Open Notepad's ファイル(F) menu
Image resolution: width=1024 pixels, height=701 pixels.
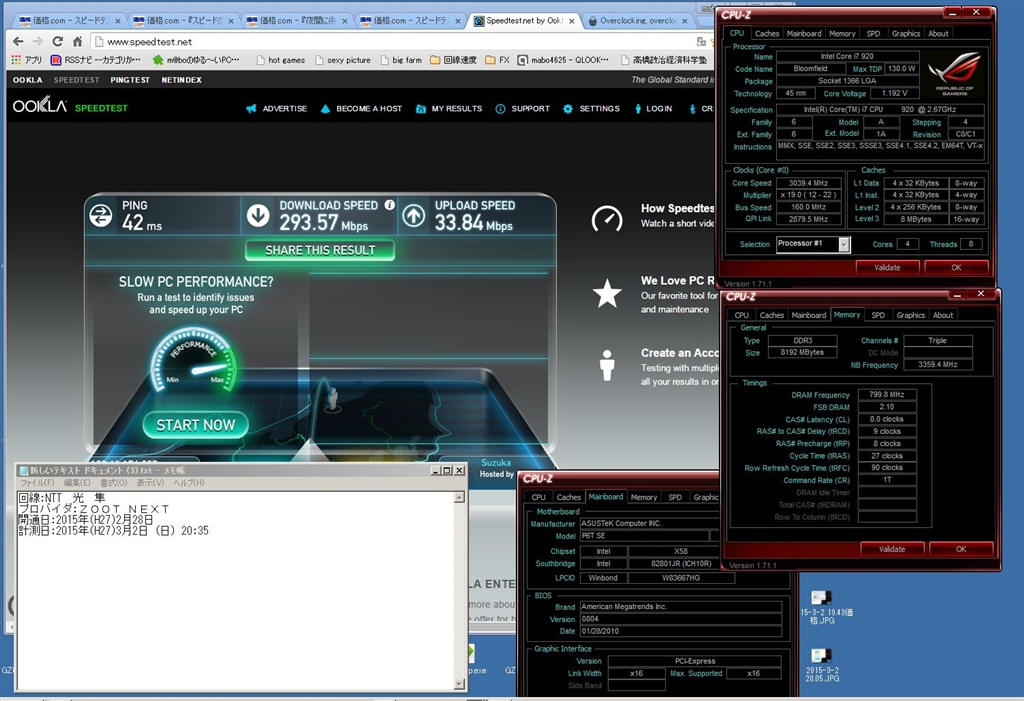click(38, 483)
